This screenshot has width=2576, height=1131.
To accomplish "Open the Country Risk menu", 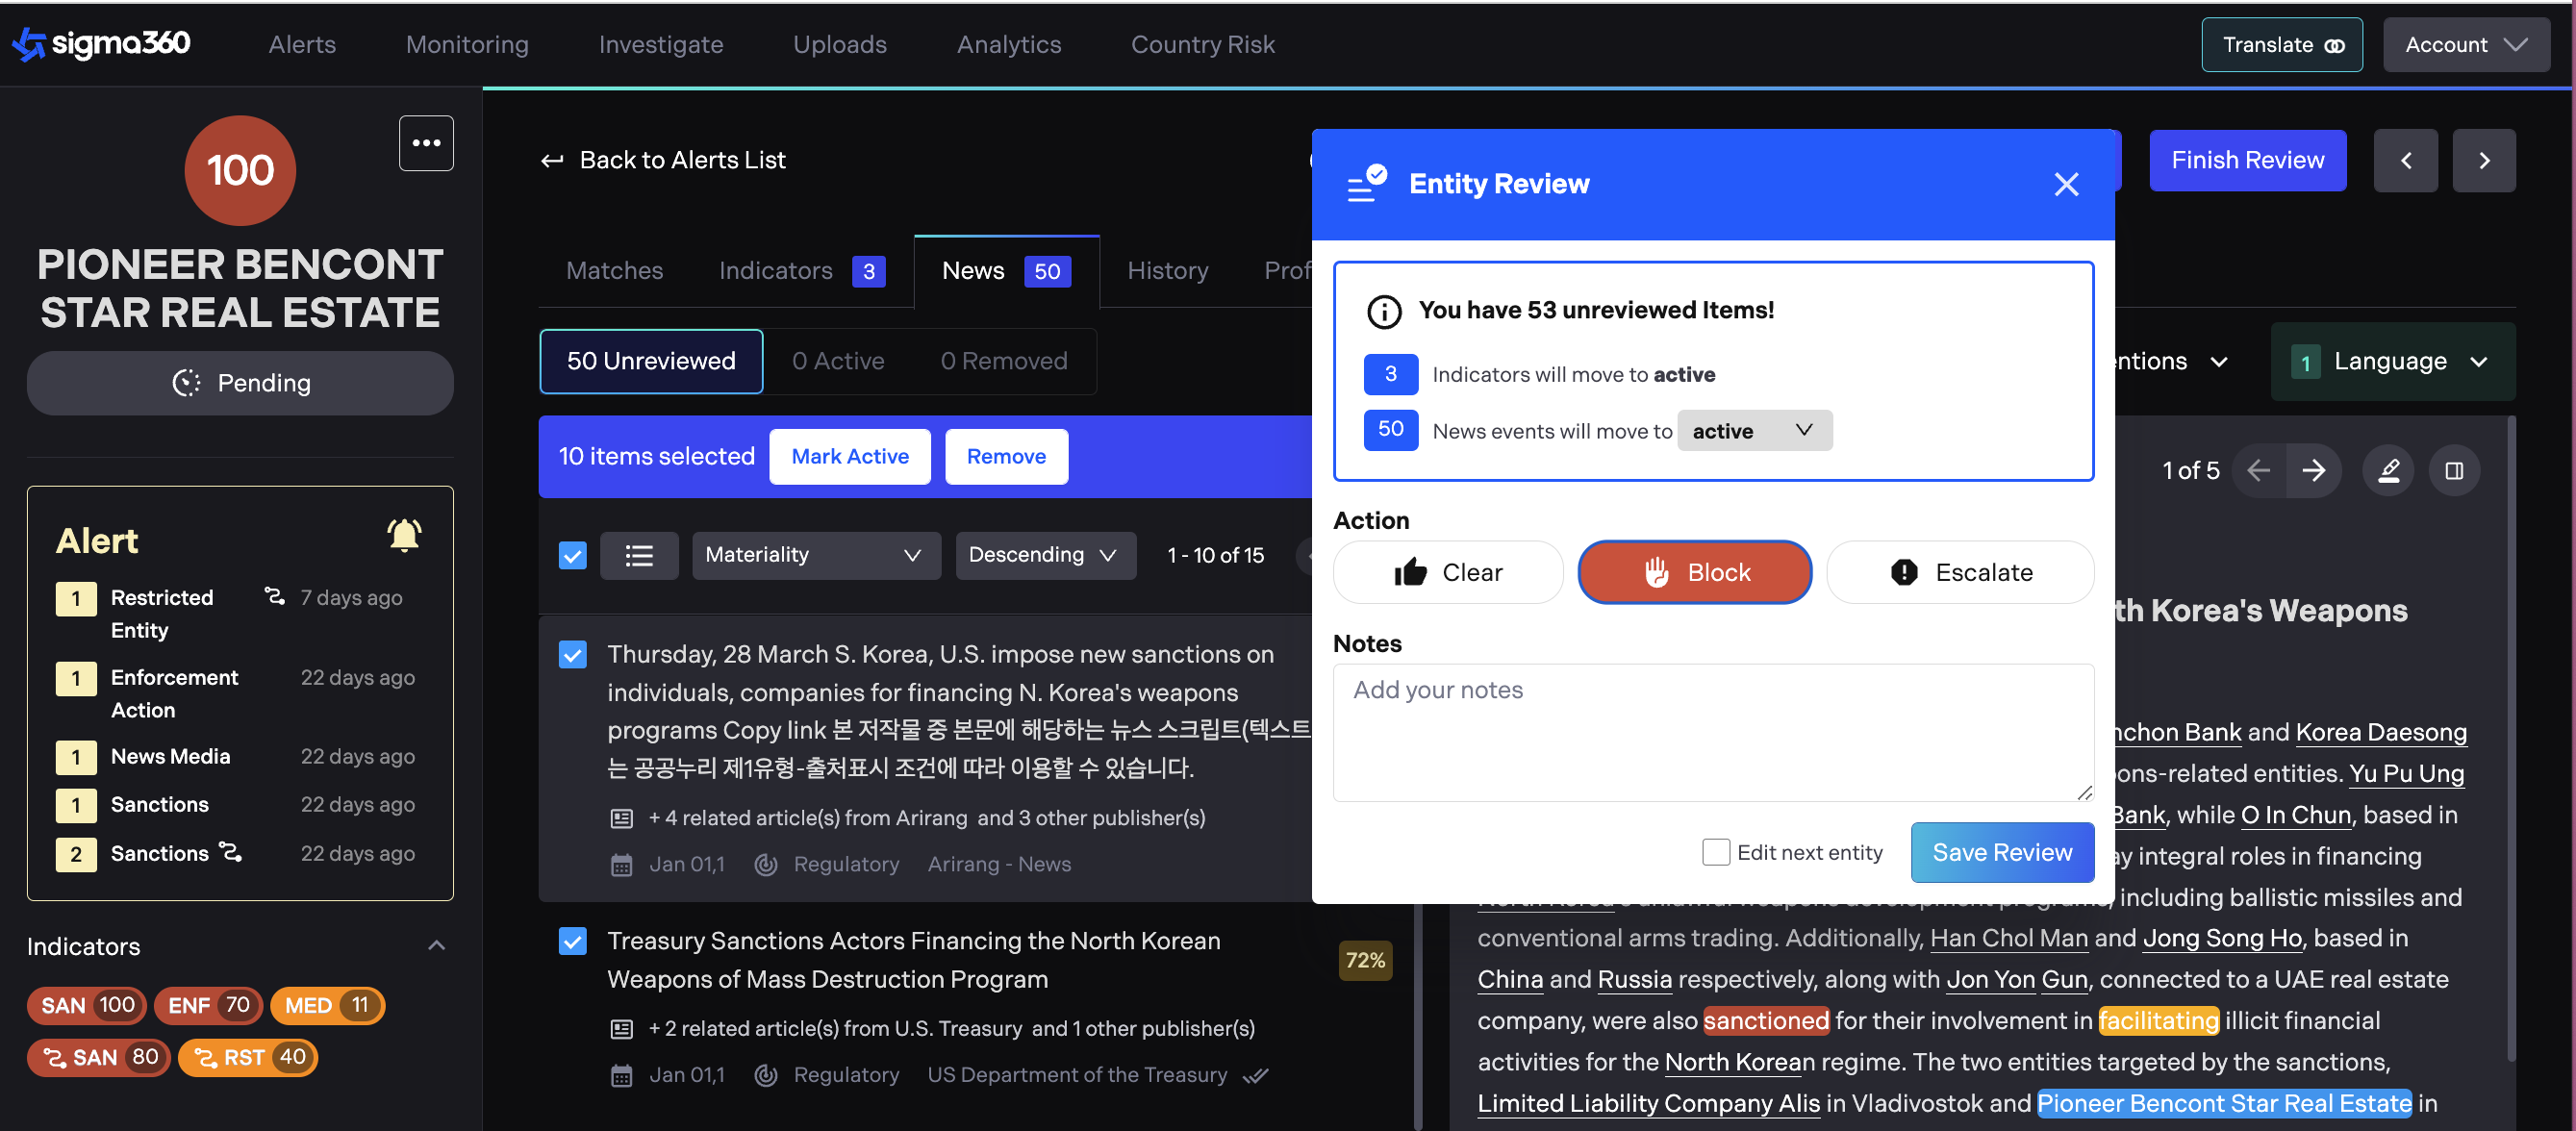I will point(1202,44).
